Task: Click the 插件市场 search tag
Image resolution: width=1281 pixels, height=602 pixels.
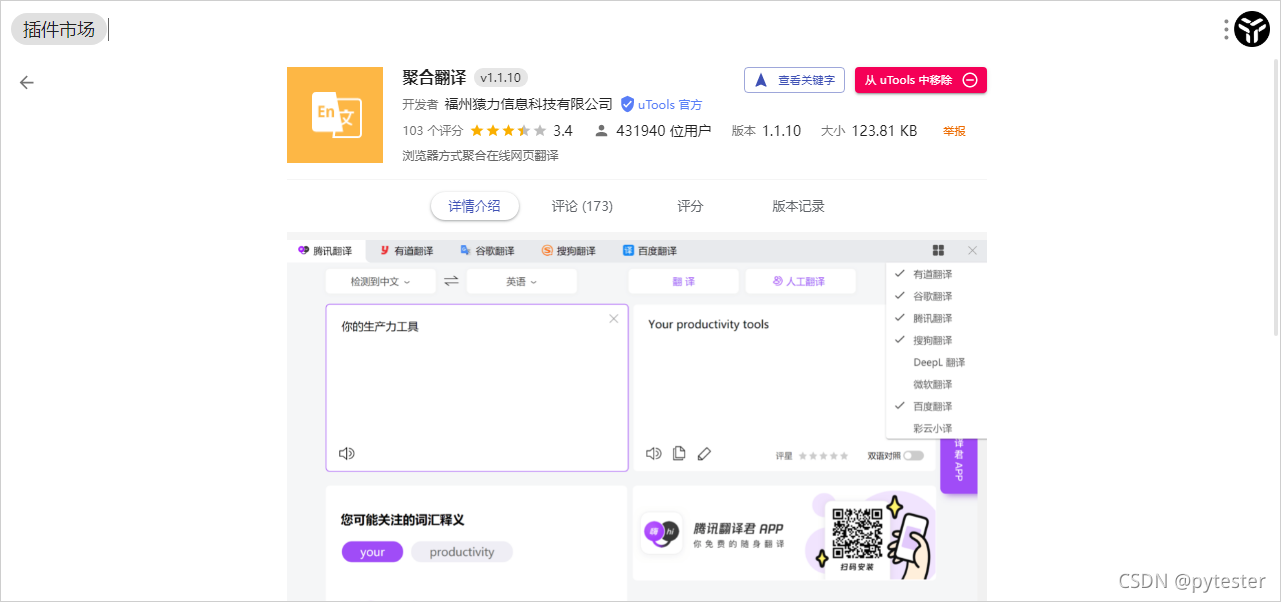Action: tap(59, 30)
